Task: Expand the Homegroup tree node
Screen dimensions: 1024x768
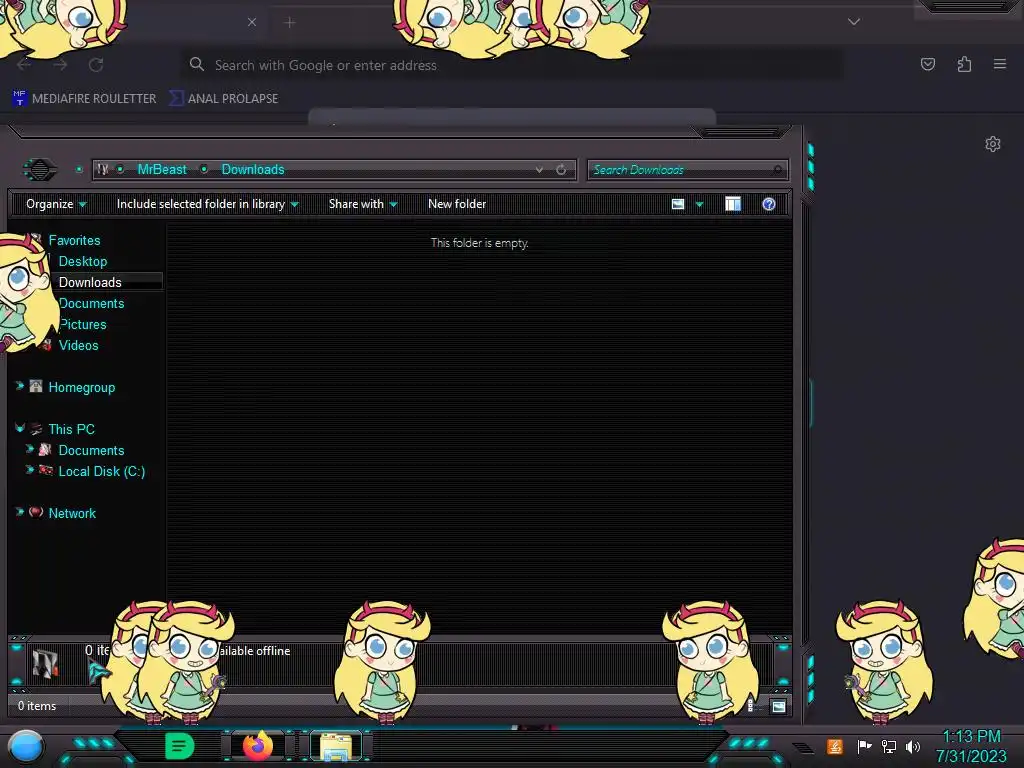Action: pos(20,386)
